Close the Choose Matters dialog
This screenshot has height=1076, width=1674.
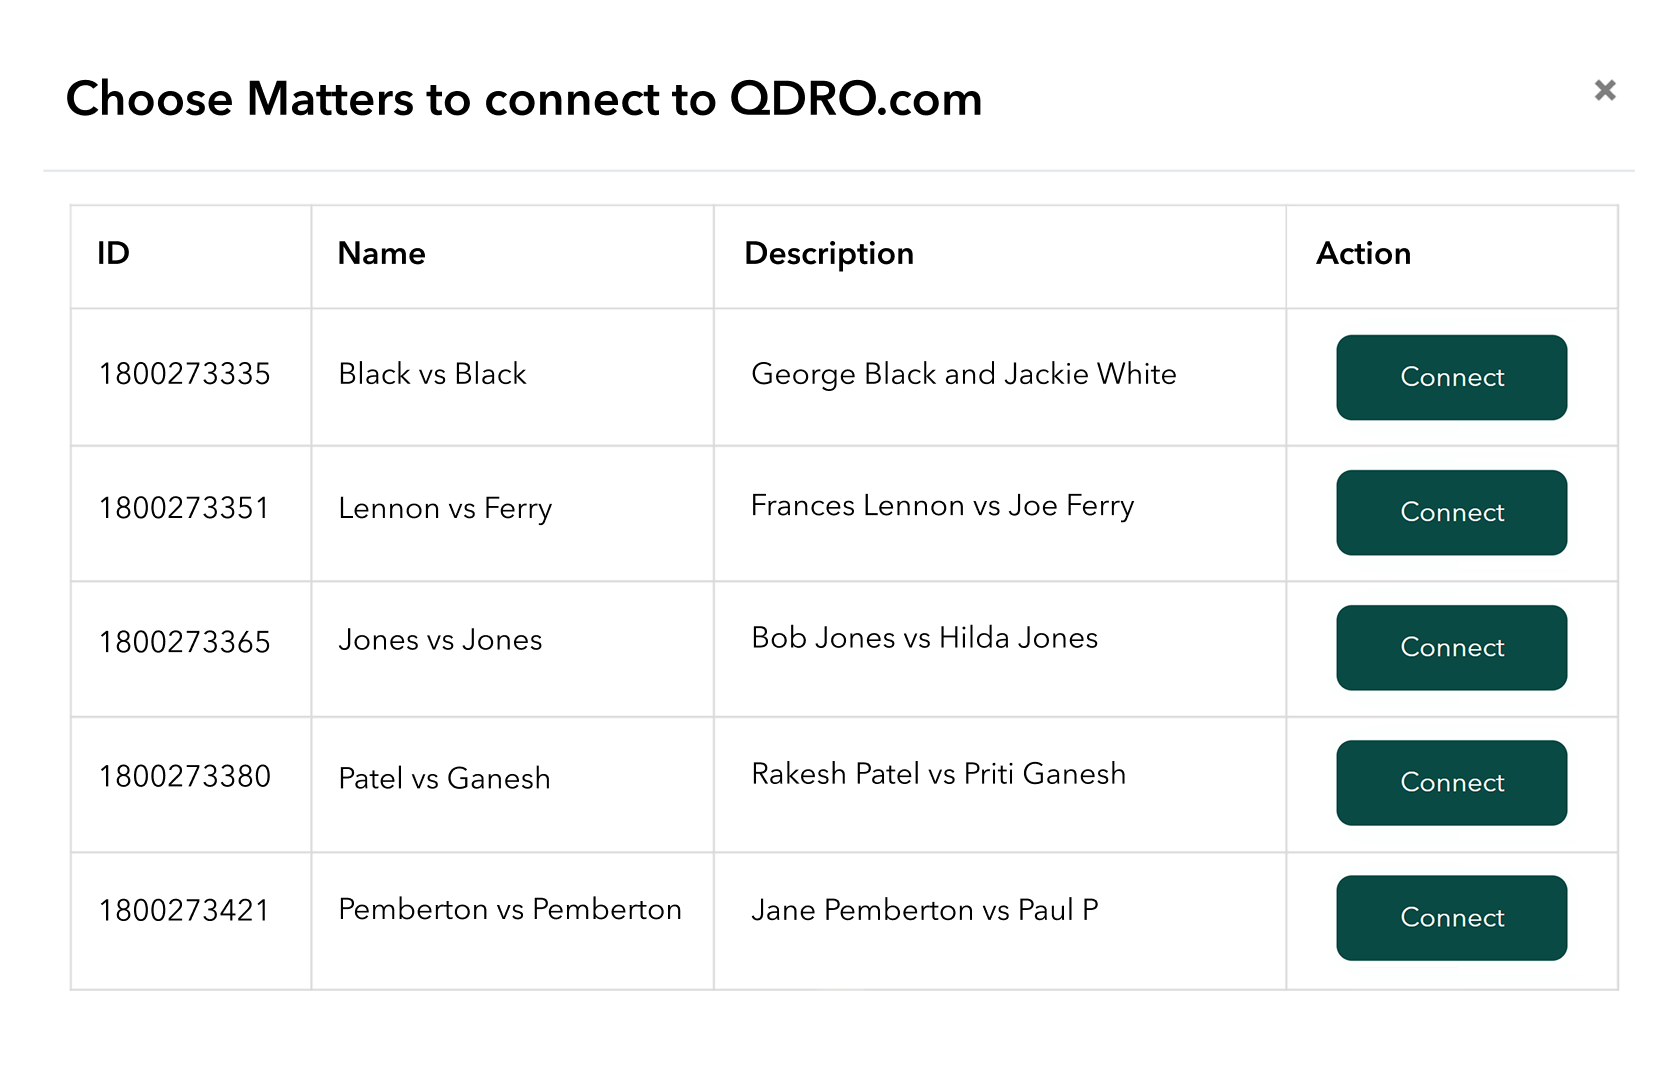point(1604,91)
